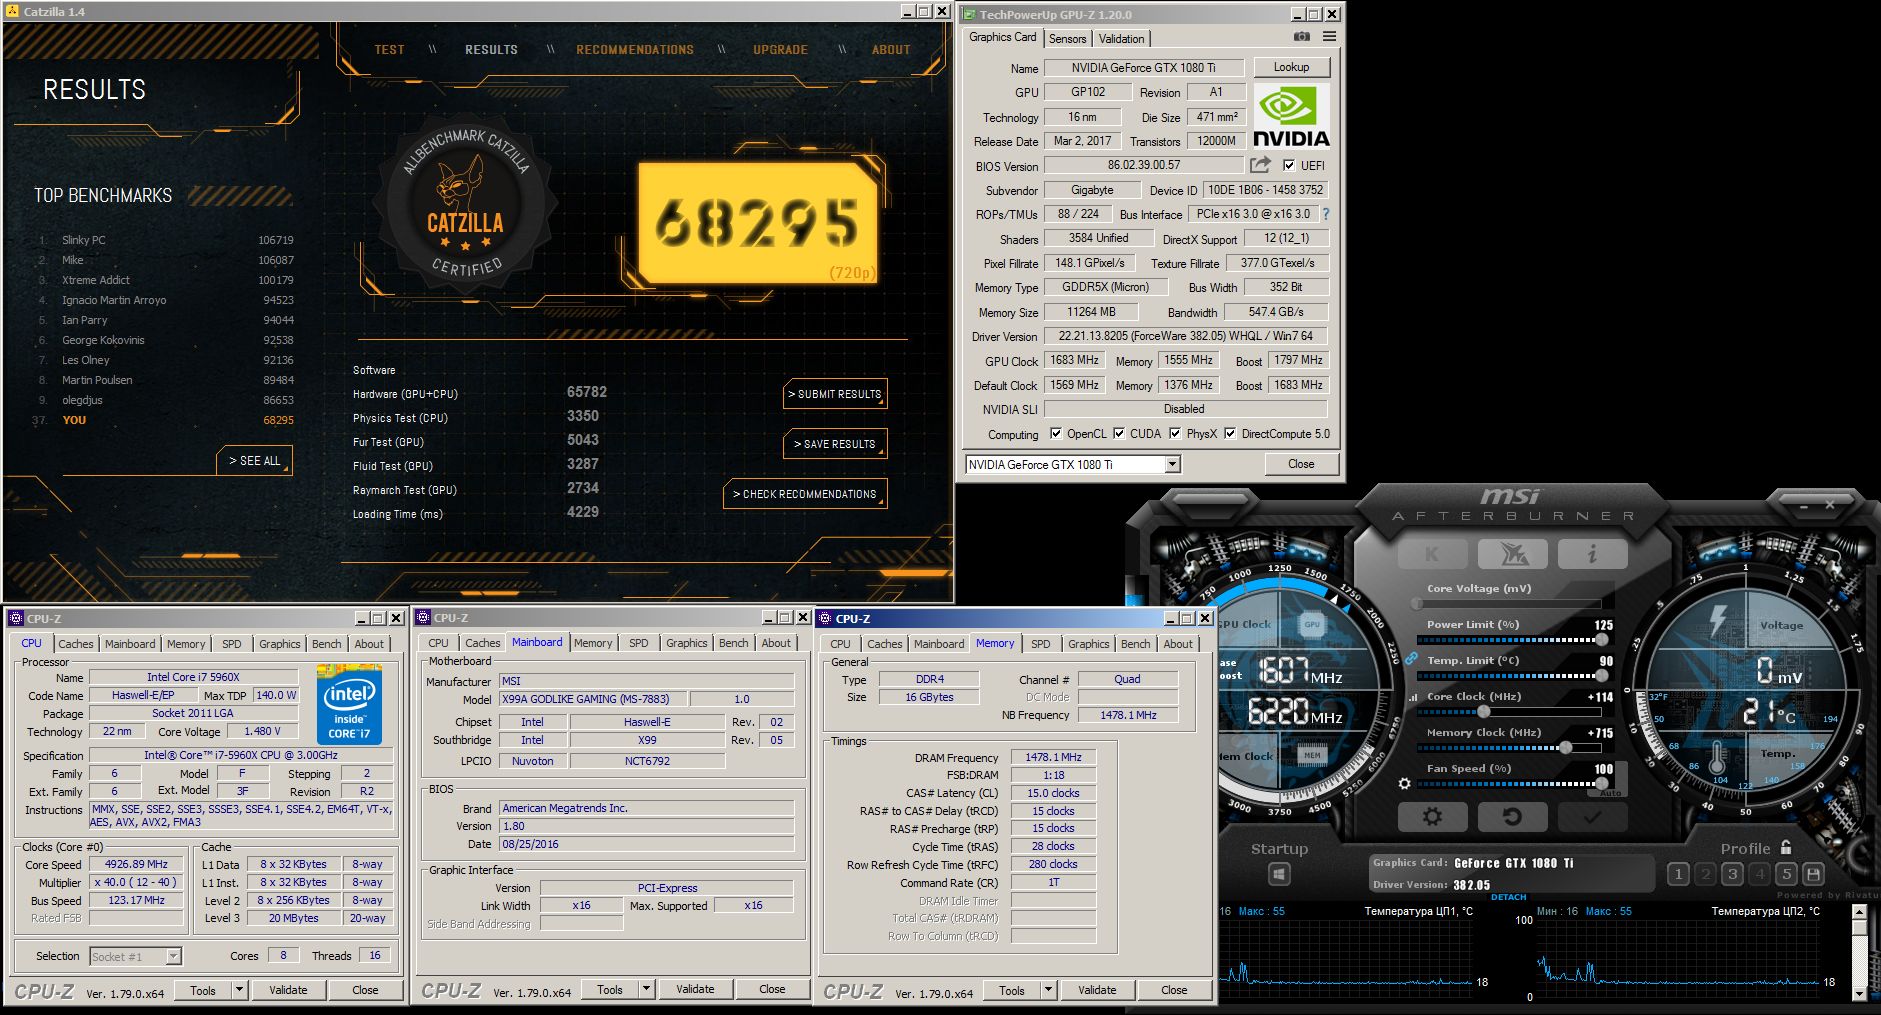This screenshot has width=1881, height=1015.
Task: Open Bench tab in first CPU-Z window
Action: tap(326, 644)
